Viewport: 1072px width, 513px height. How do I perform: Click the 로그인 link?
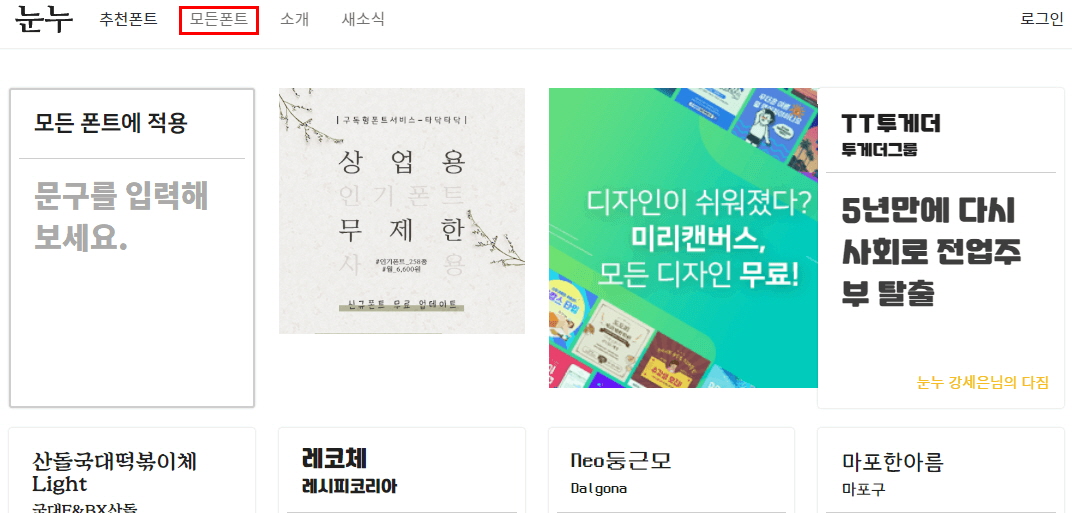pyautogui.click(x=1042, y=19)
